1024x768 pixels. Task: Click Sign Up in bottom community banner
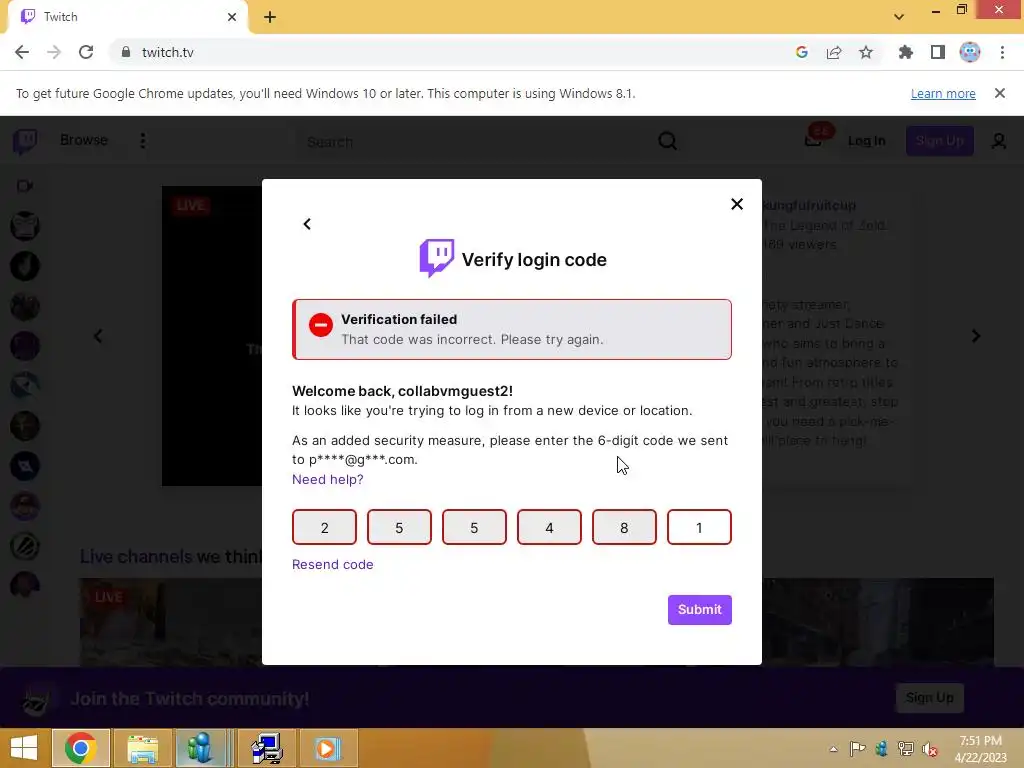(x=929, y=698)
